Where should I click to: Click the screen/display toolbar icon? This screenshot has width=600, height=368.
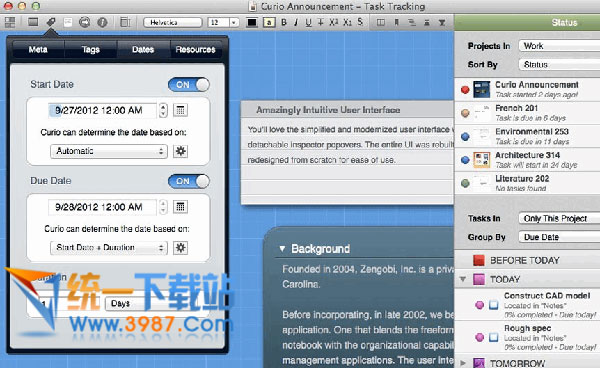pos(33,22)
